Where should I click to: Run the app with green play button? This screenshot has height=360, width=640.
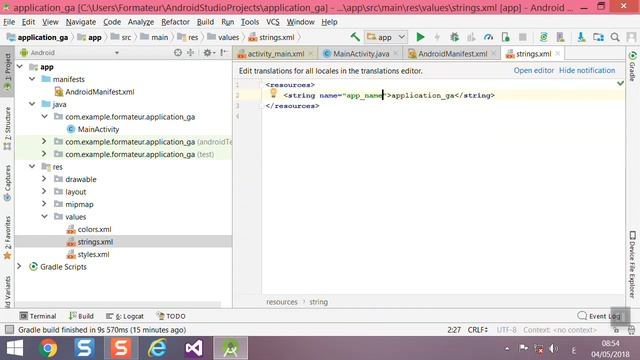pyautogui.click(x=420, y=37)
